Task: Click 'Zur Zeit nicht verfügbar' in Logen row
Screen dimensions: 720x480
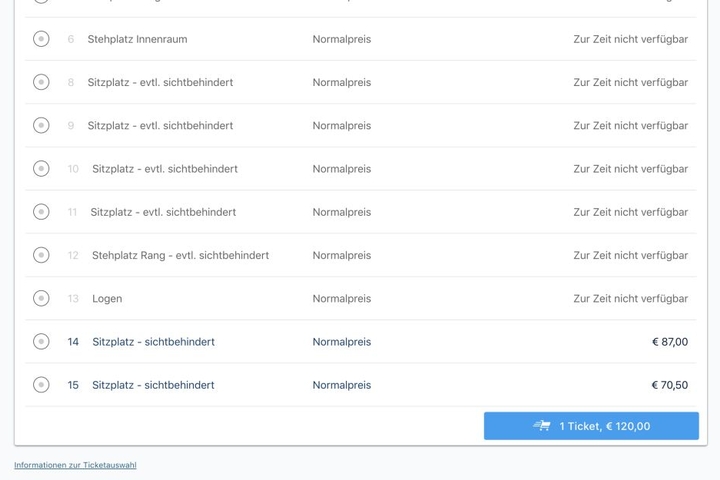Action: click(x=630, y=299)
